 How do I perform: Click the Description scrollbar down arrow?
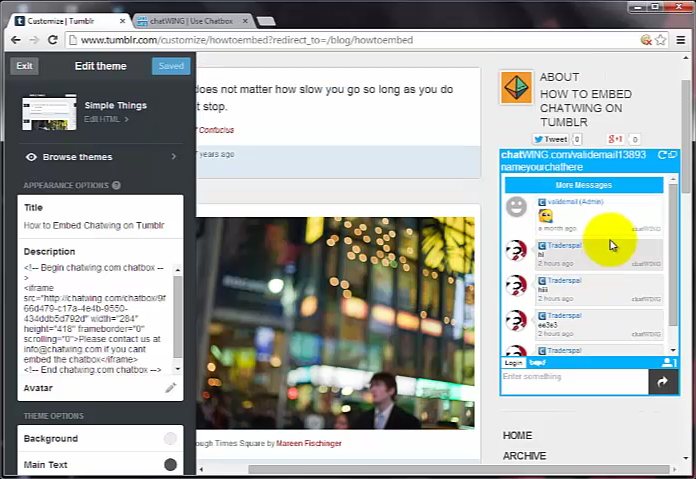pos(178,369)
